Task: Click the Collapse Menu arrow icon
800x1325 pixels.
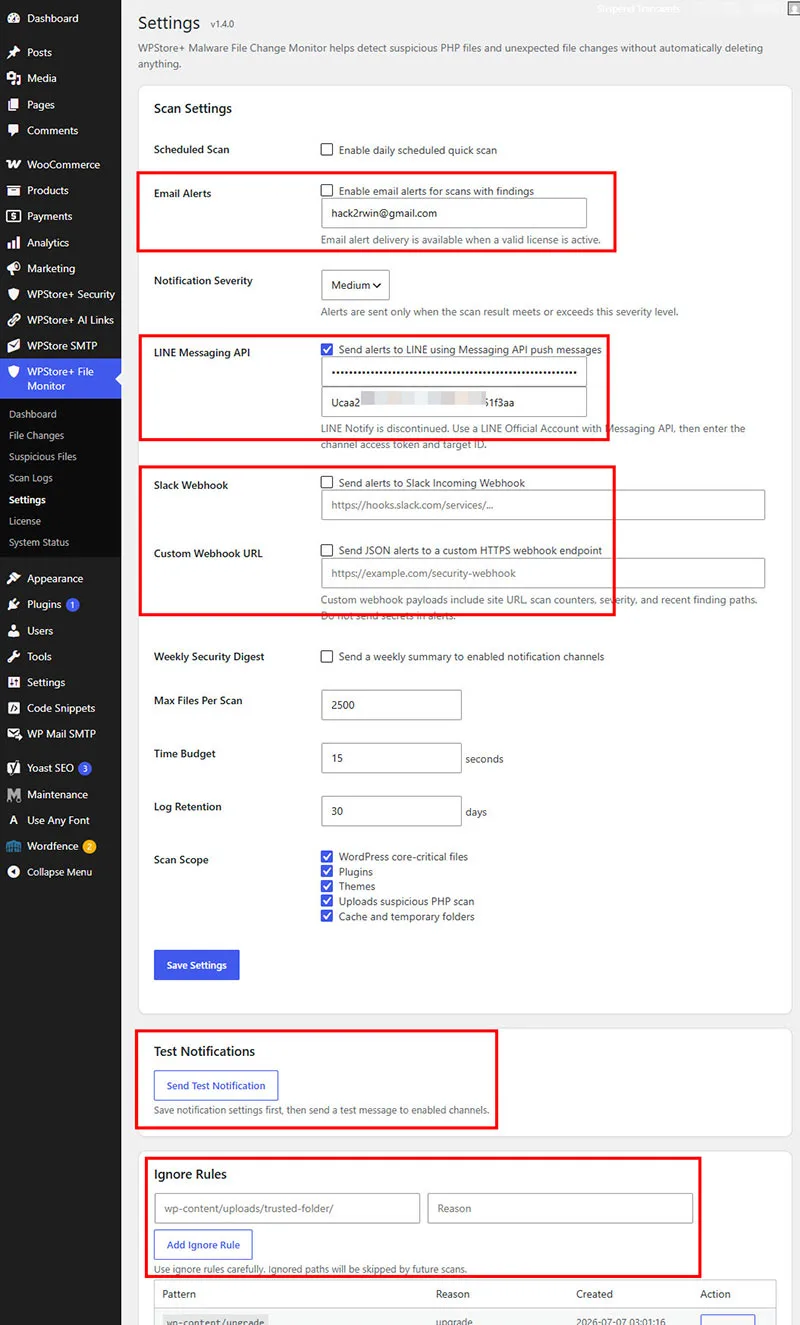Action: click(13, 872)
